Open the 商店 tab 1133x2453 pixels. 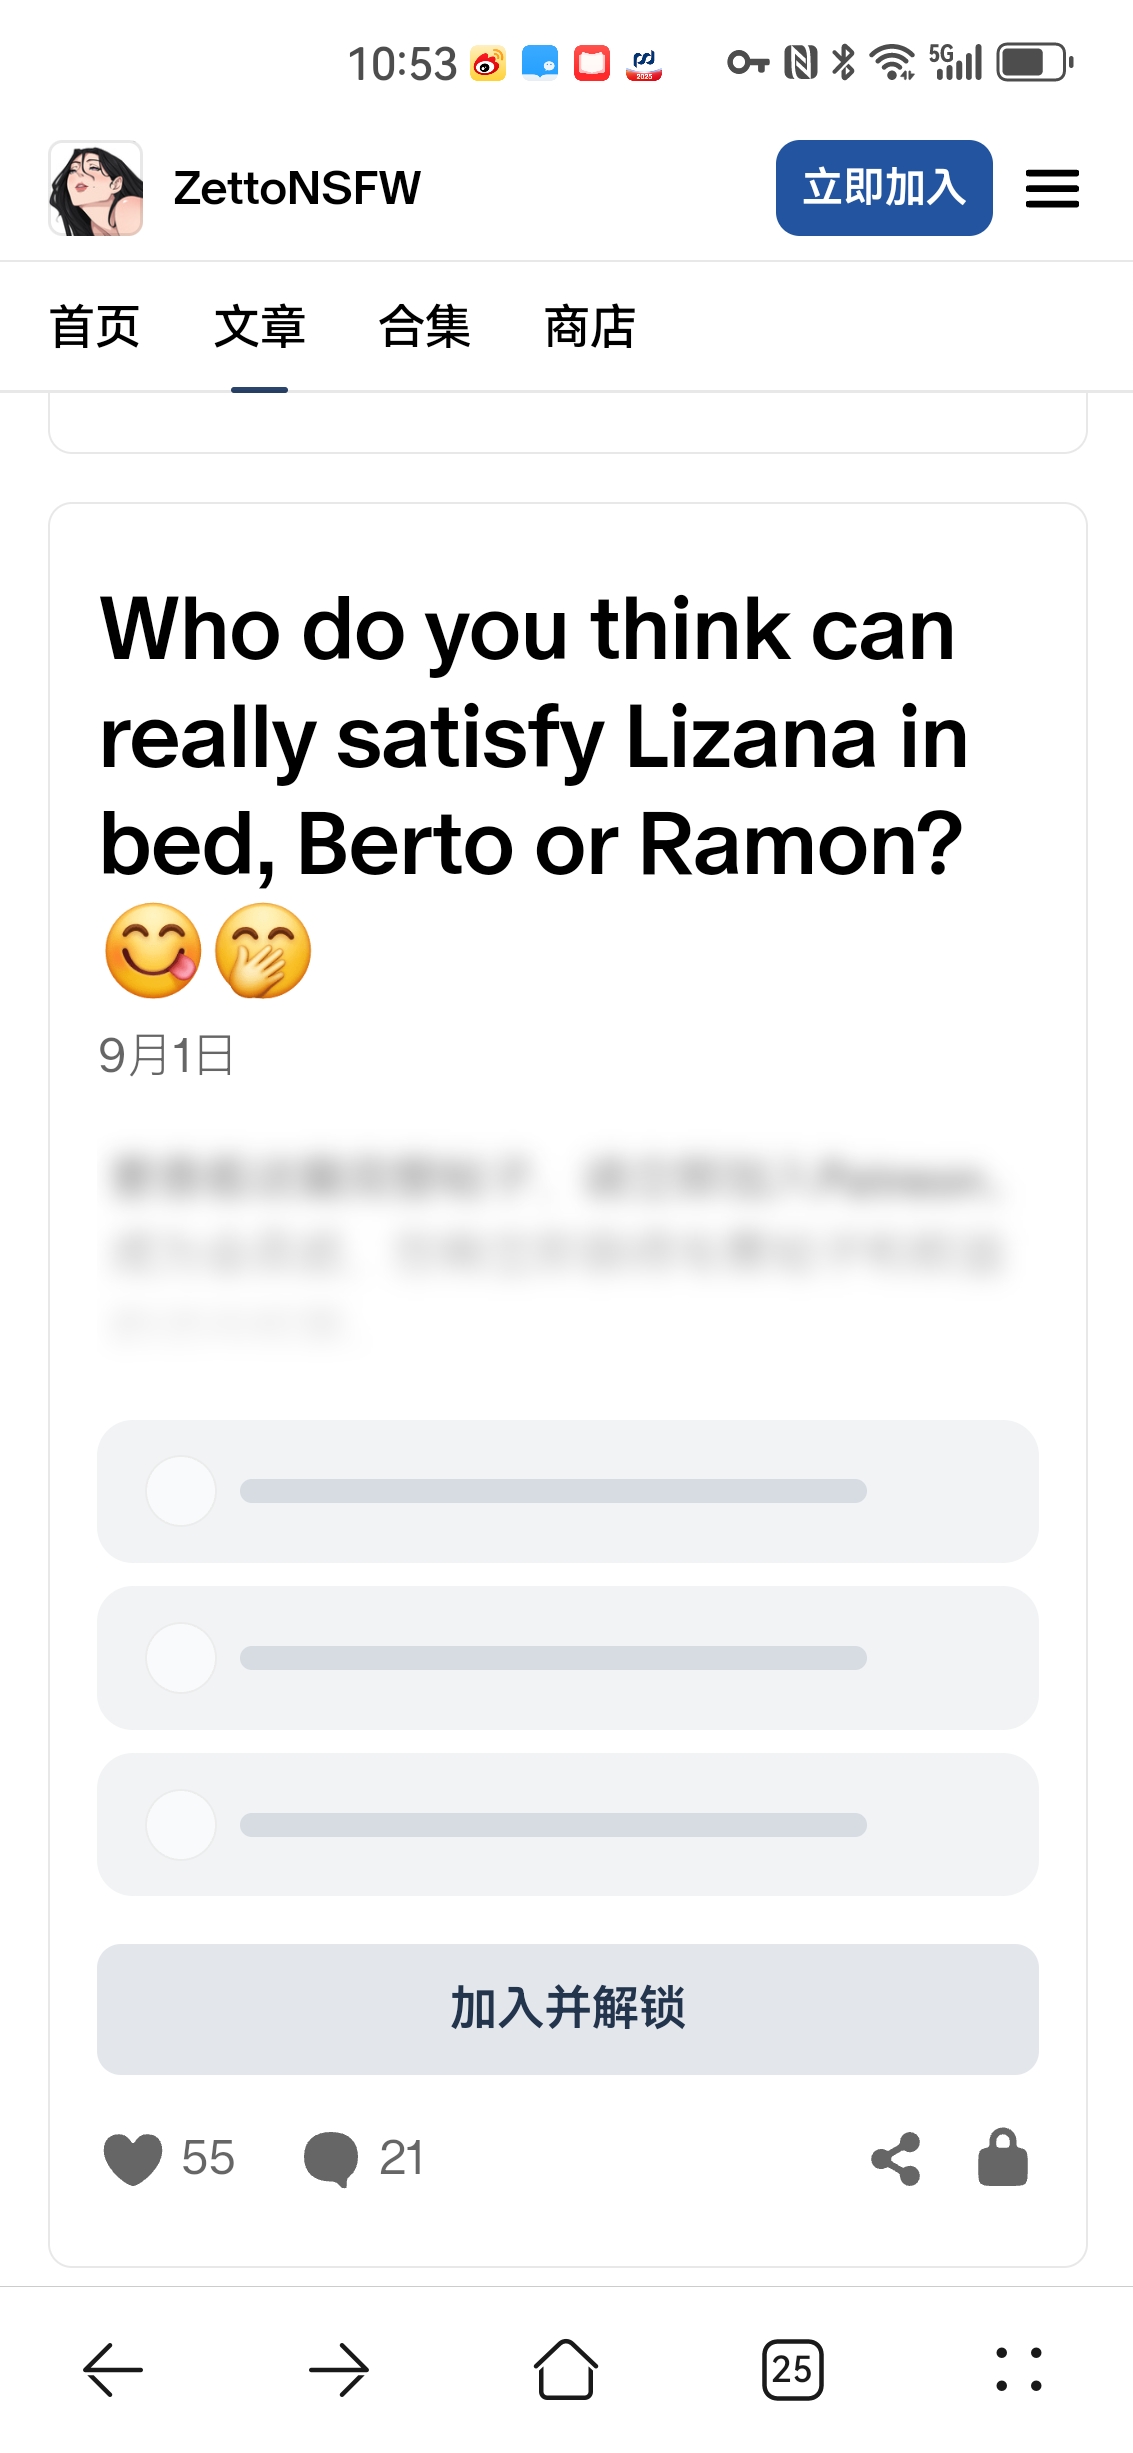(590, 327)
